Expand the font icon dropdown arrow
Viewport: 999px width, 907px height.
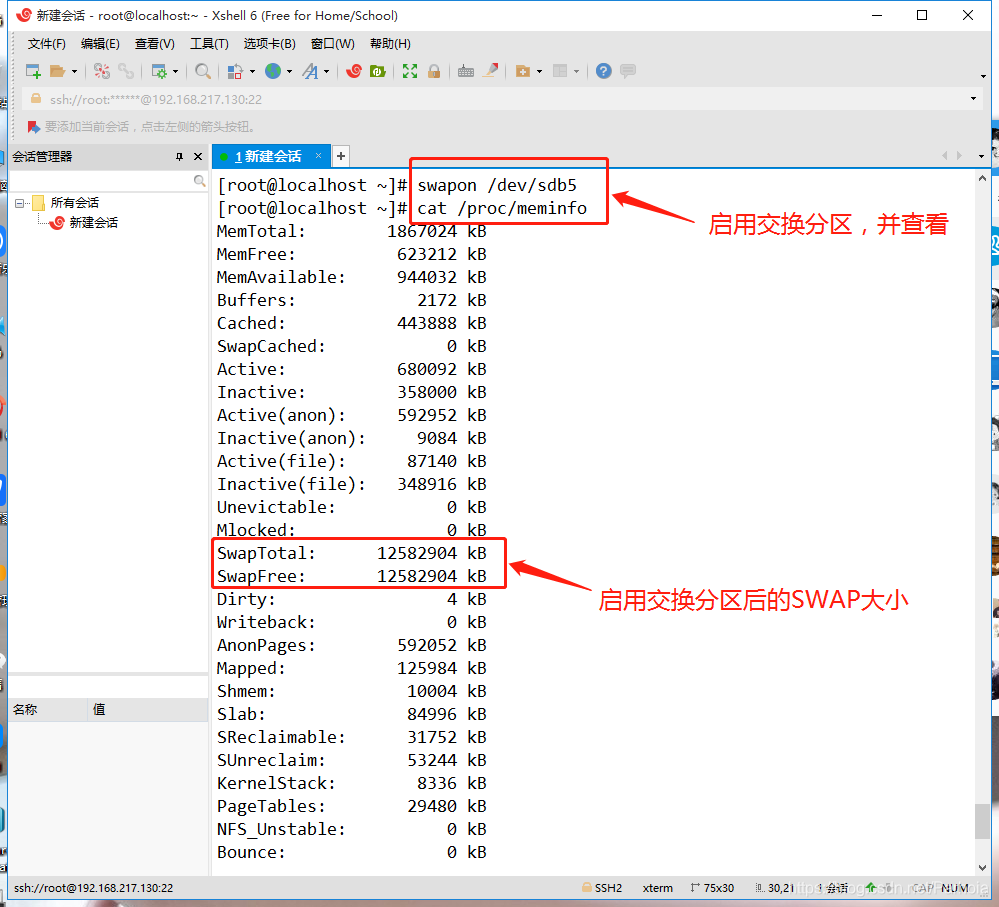(x=326, y=71)
